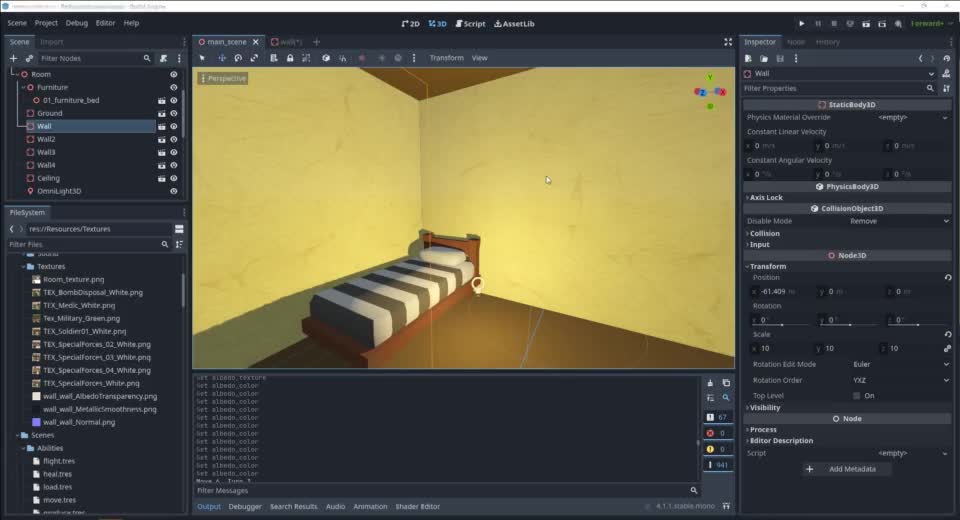Toggle visibility of the Ground node
The image size is (960, 520).
click(173, 113)
